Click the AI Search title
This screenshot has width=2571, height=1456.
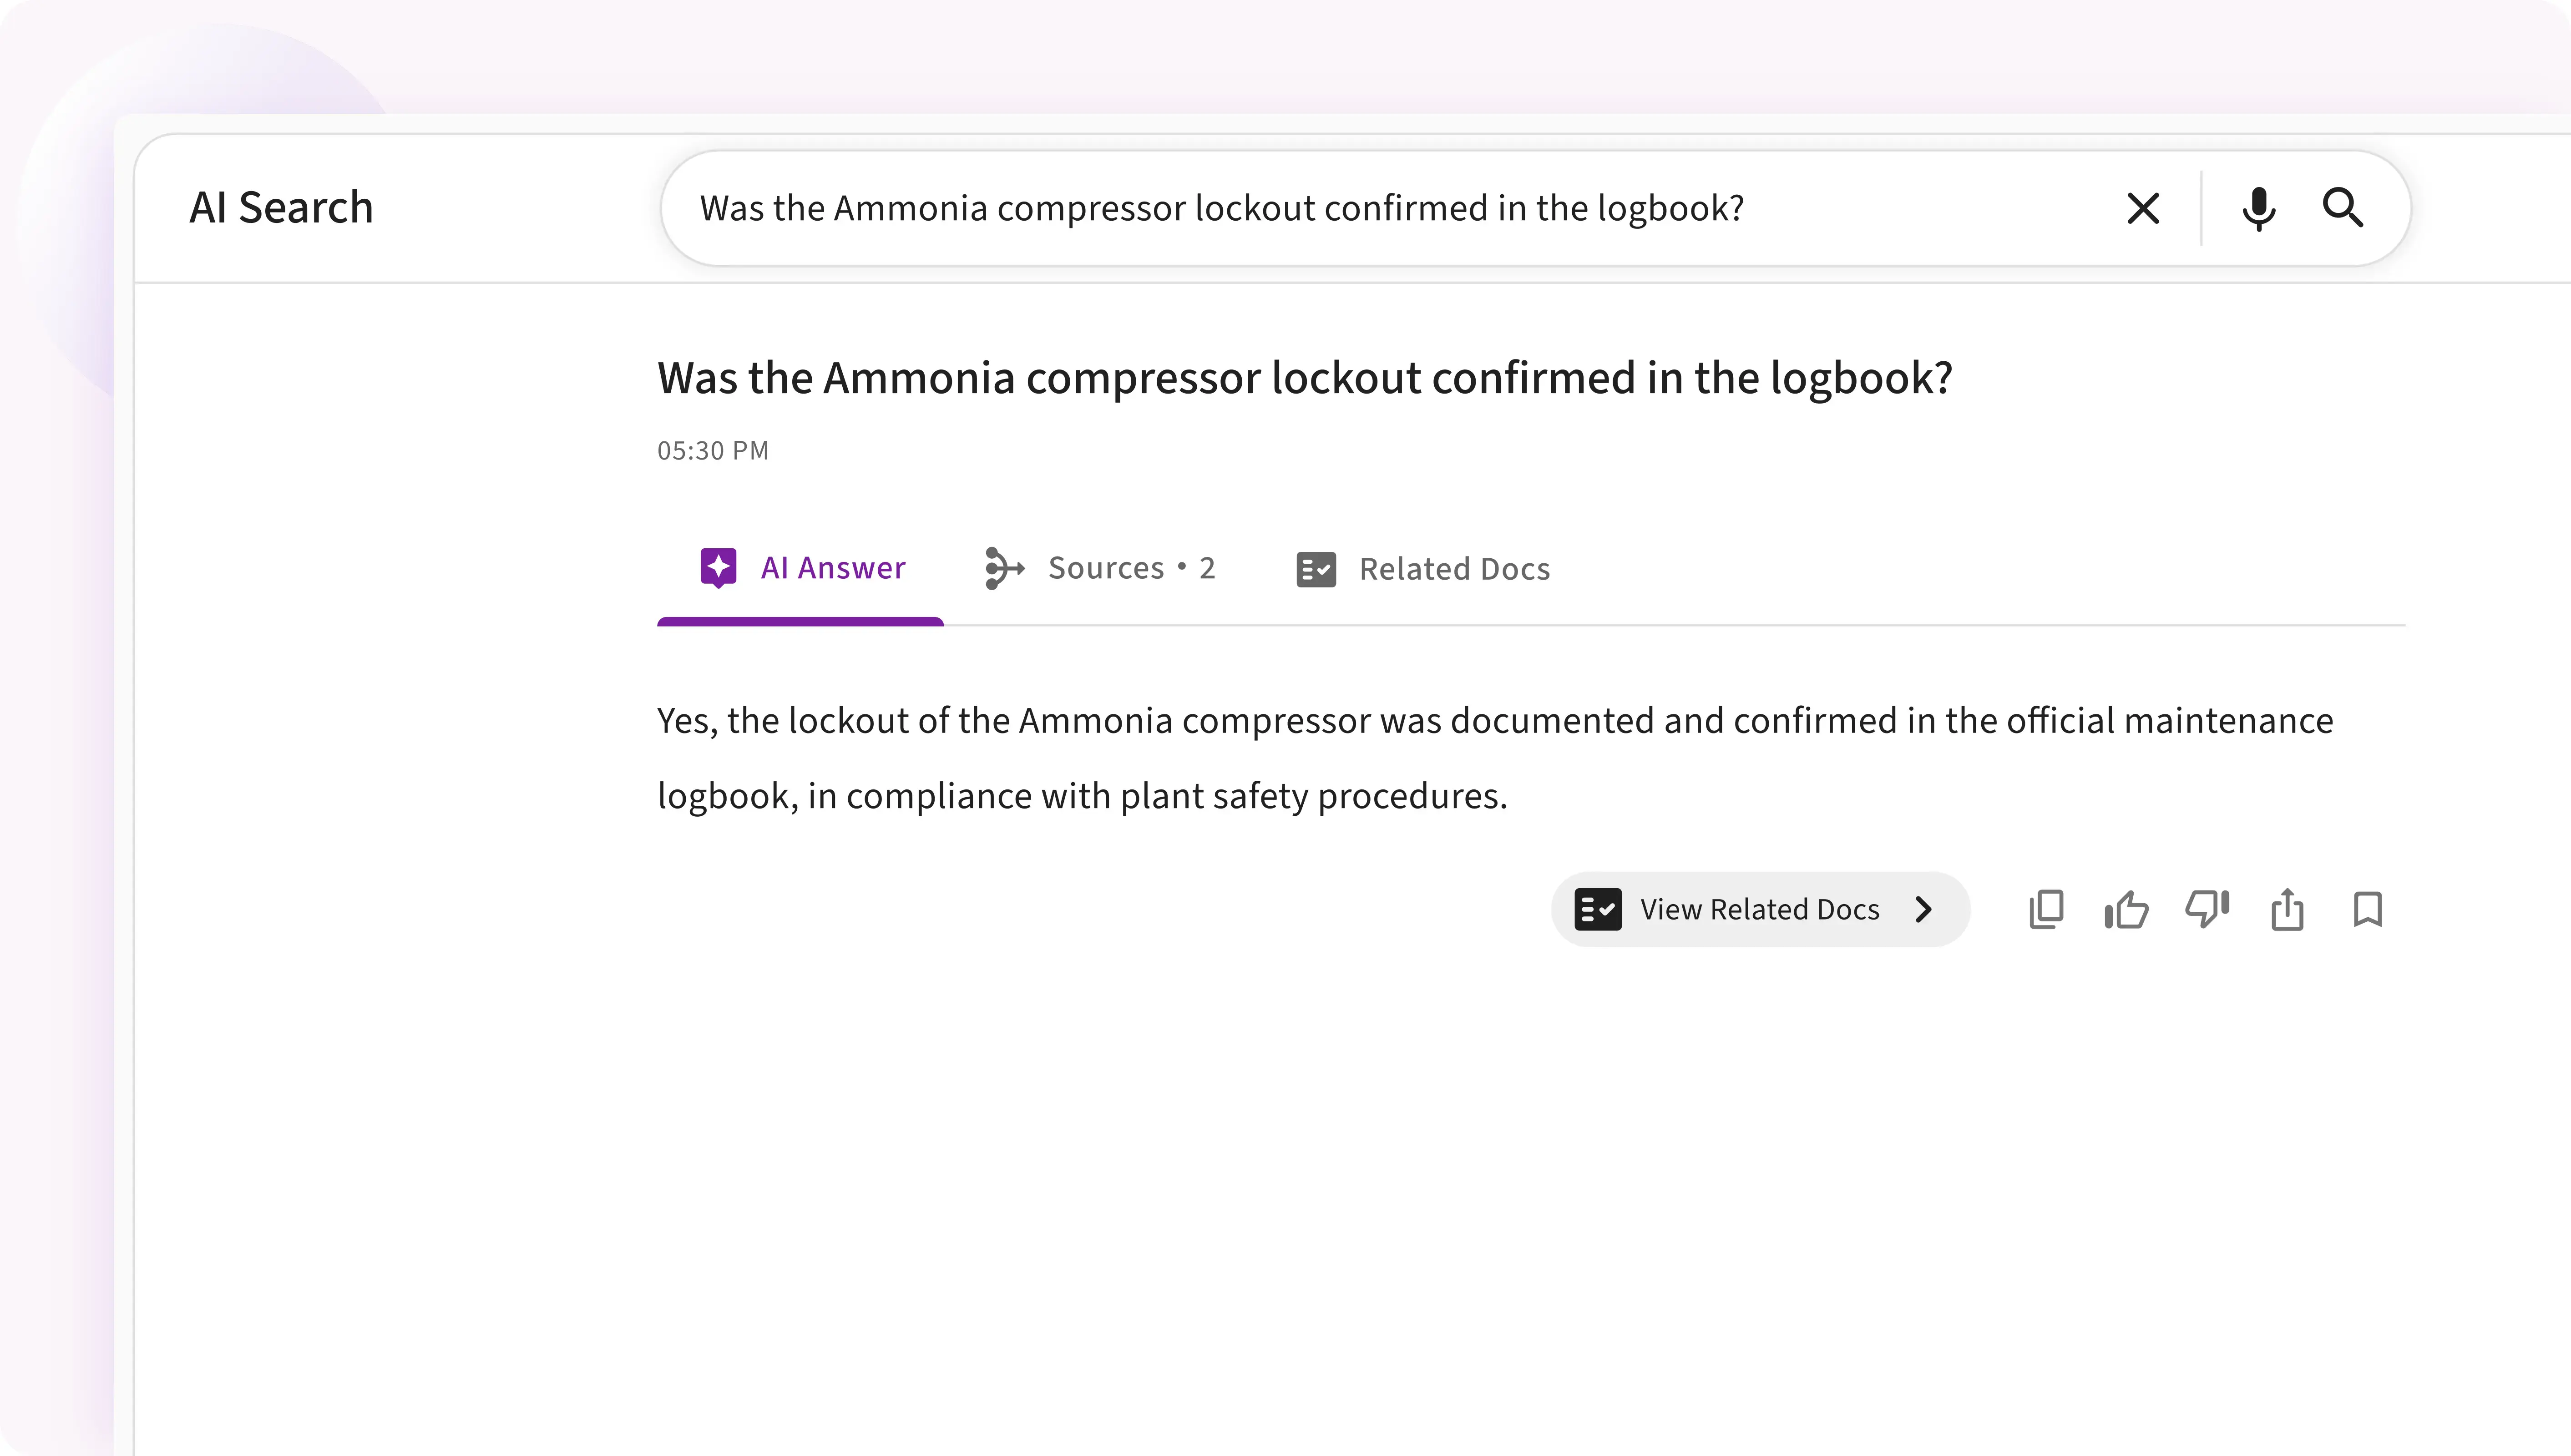tap(281, 208)
